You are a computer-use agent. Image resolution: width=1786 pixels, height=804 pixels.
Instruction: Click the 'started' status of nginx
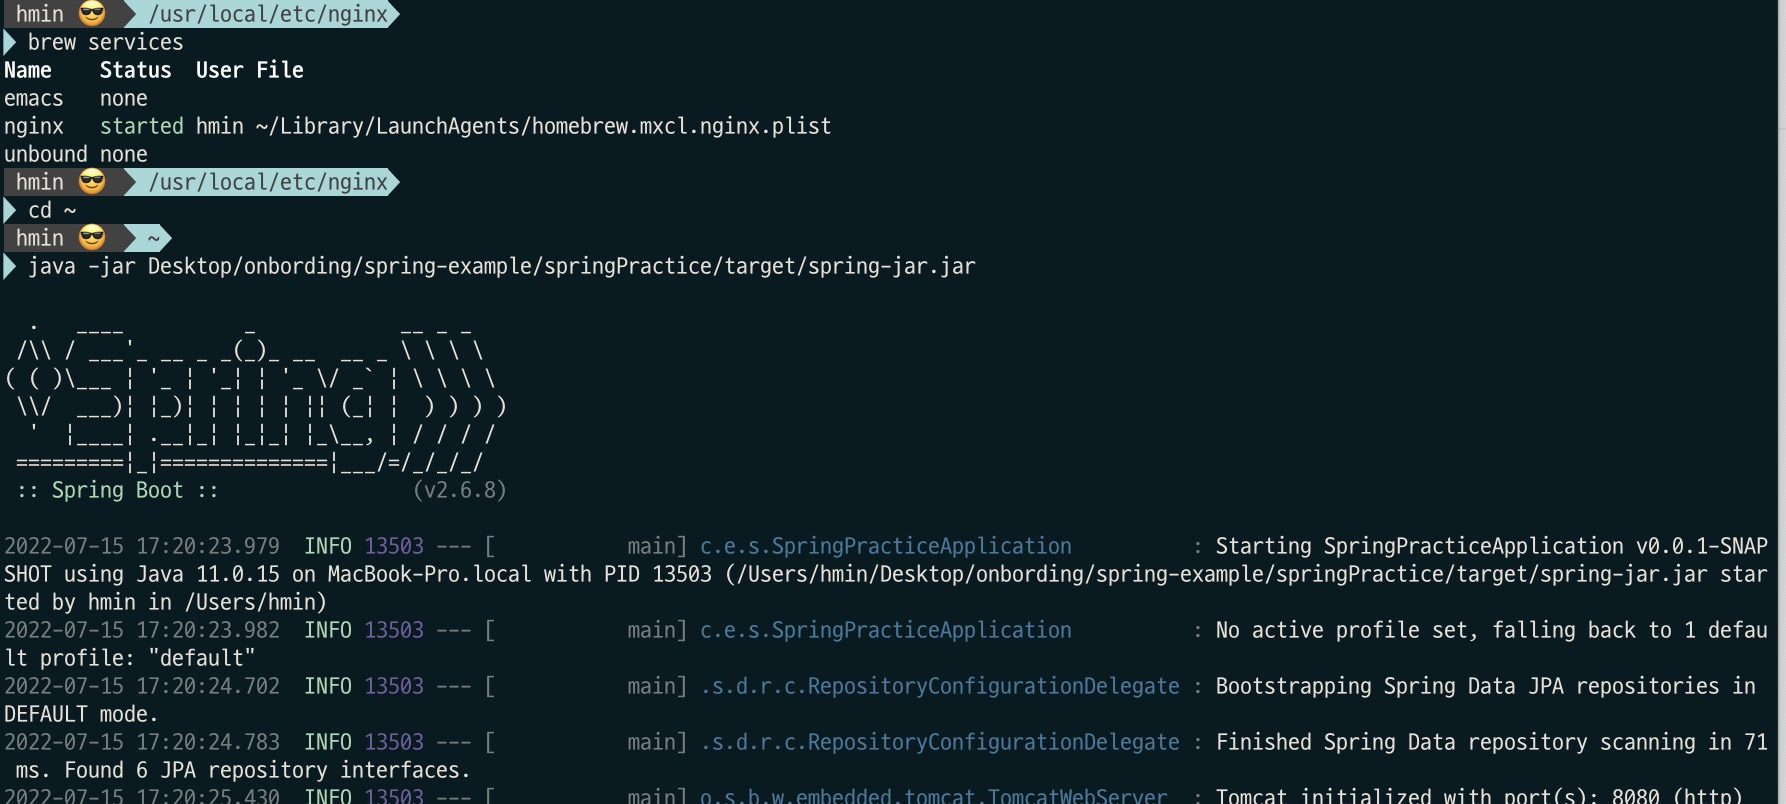click(x=141, y=126)
